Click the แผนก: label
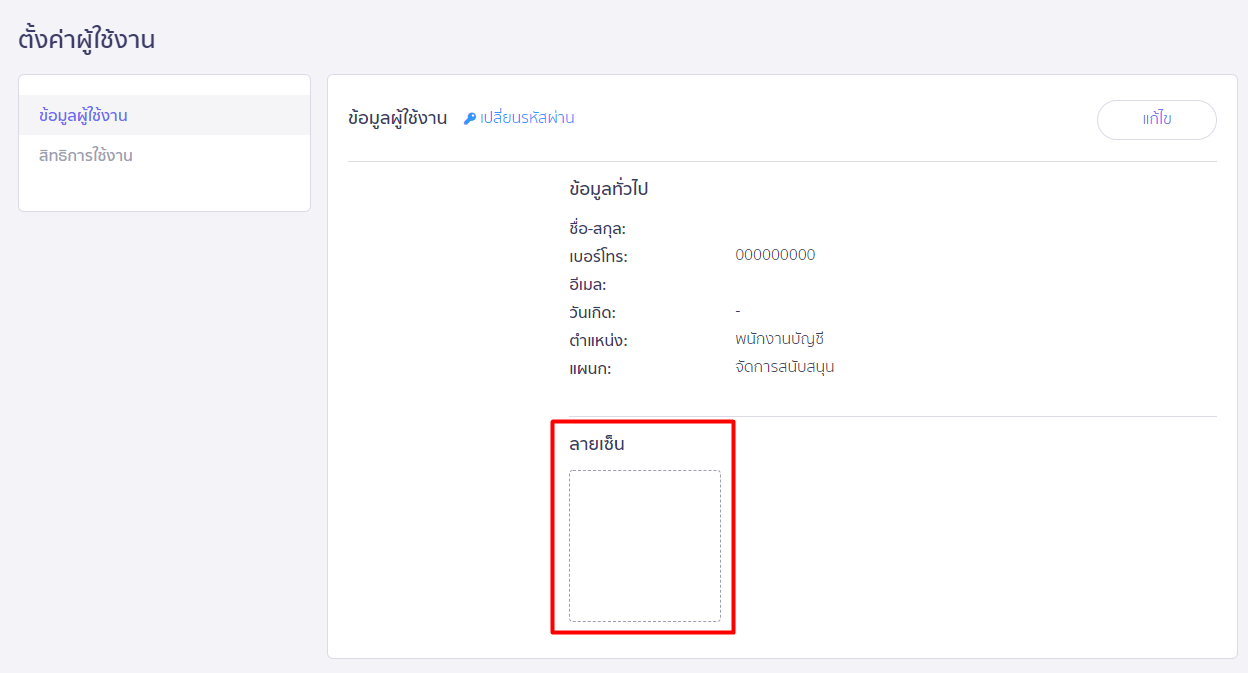The image size is (1248, 673). coord(590,369)
